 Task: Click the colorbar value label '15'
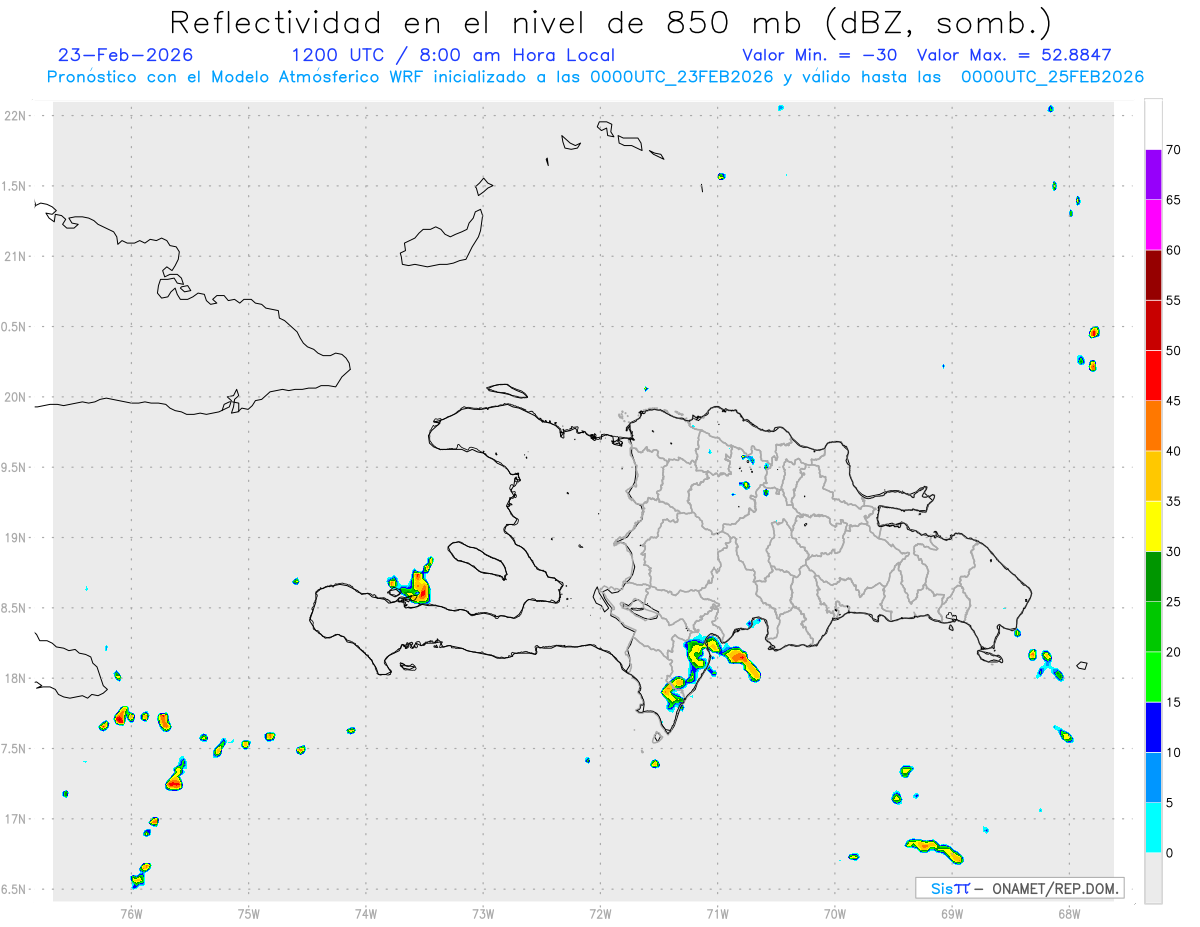click(1173, 702)
